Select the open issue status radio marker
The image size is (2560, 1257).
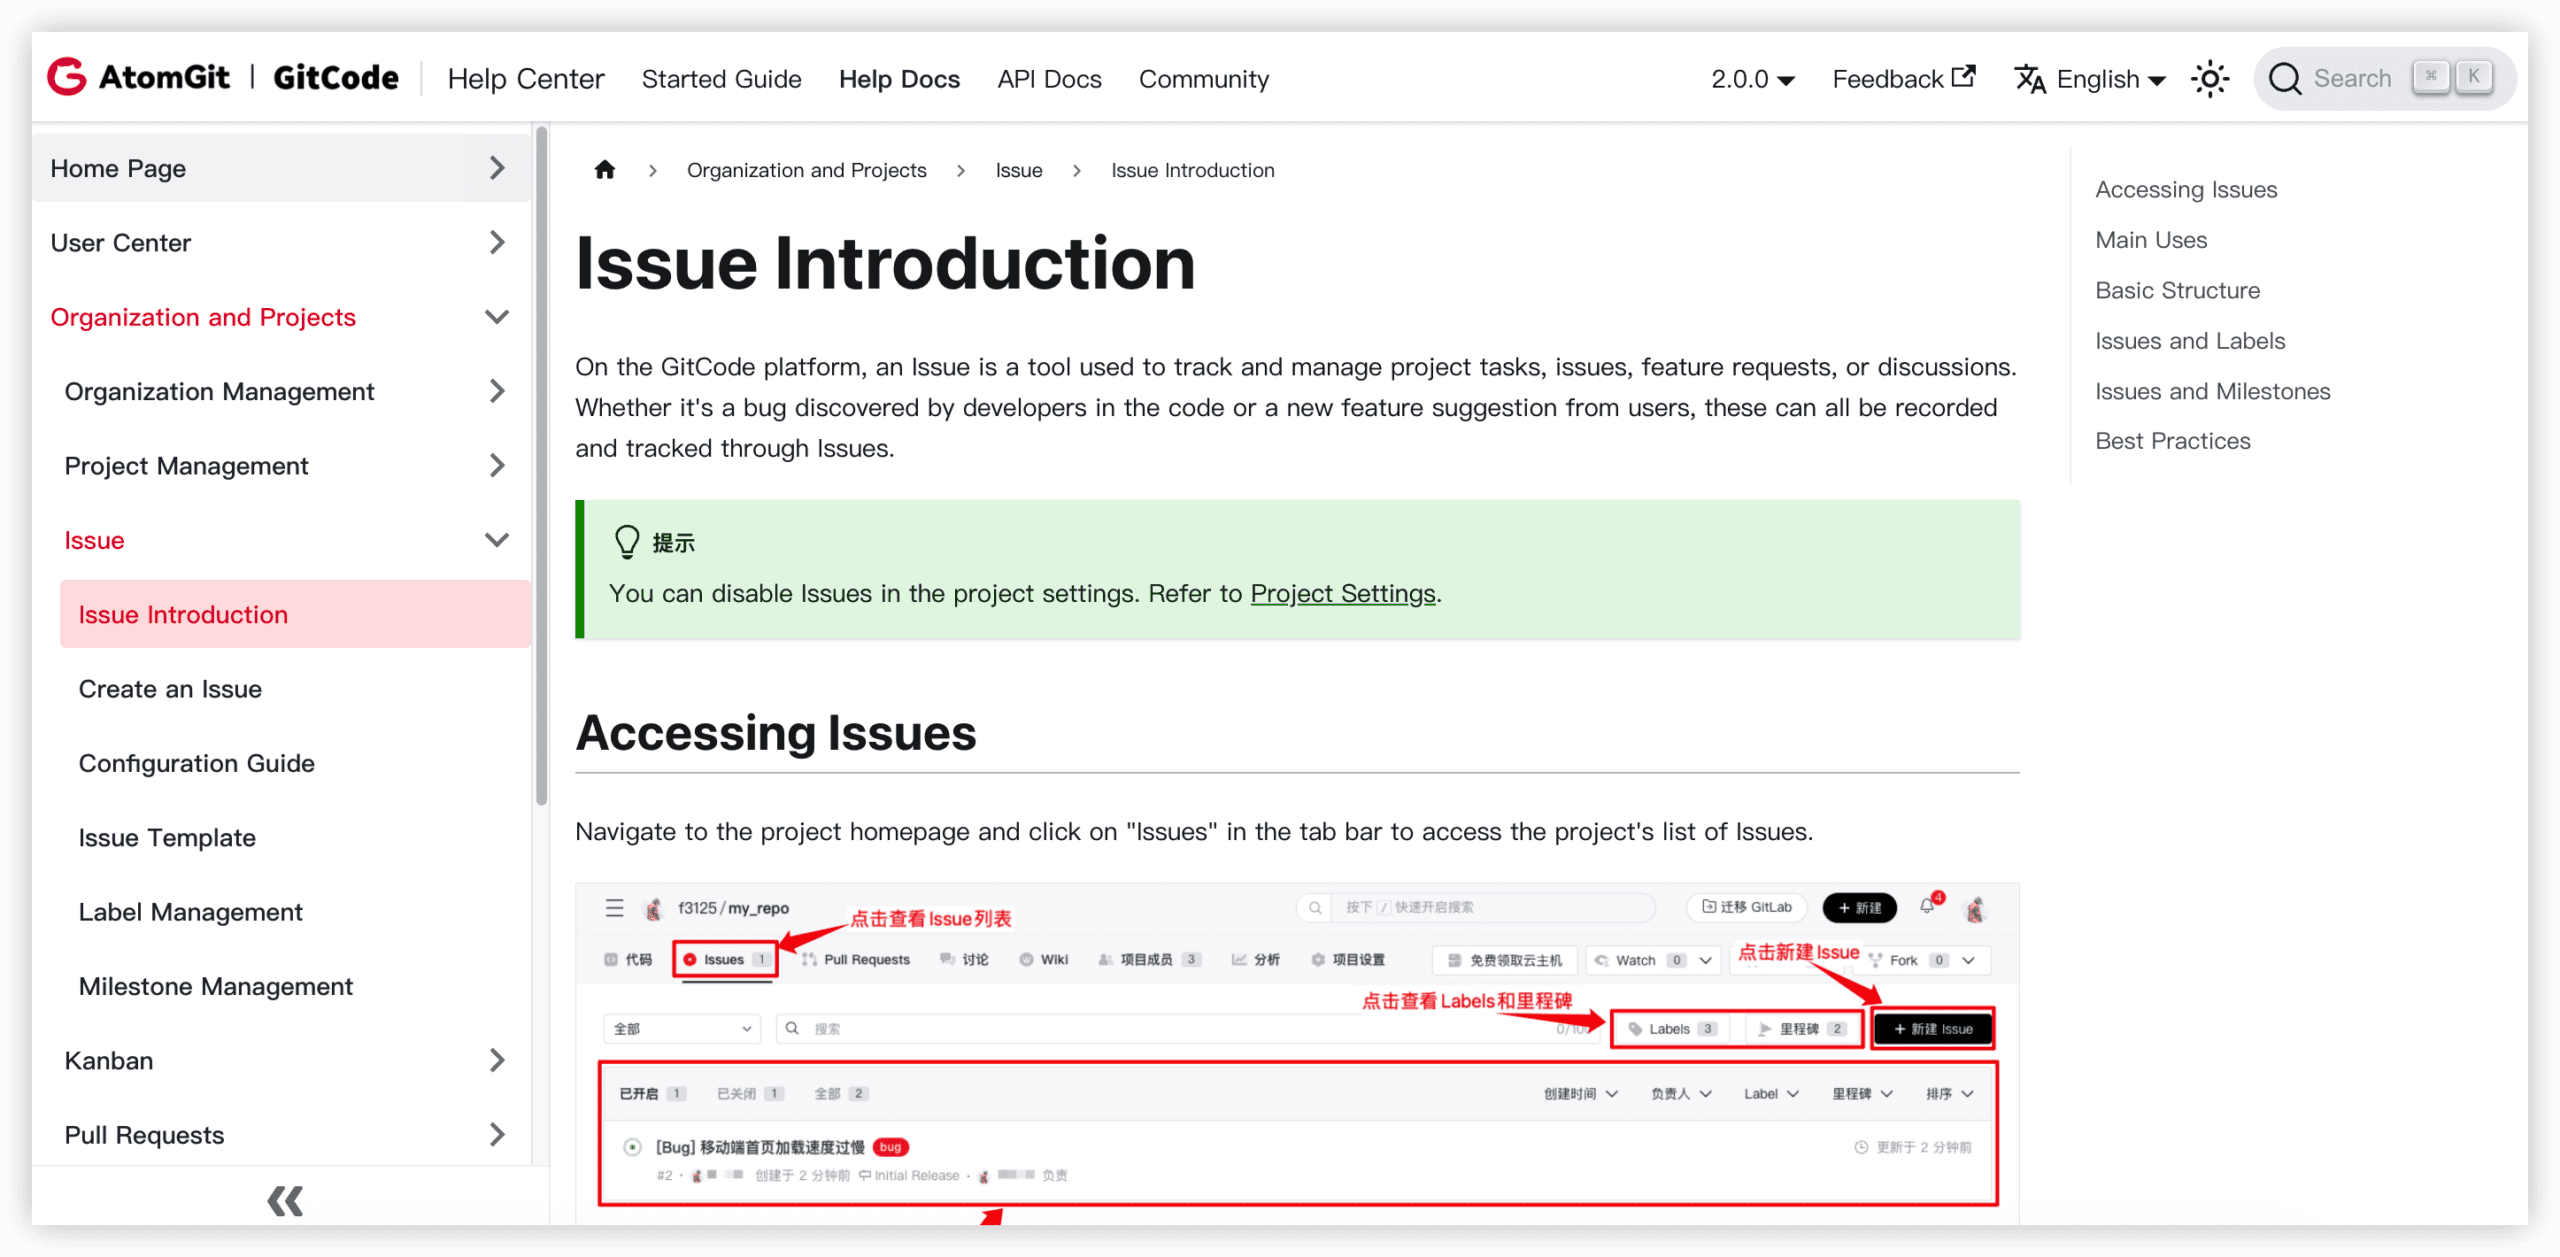[633, 1147]
